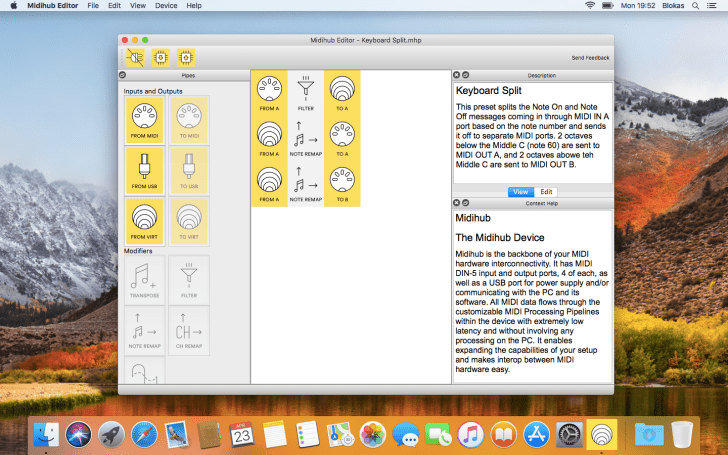Select FROM A pipe in the TO B pipeline
The width and height of the screenshot is (728, 455).
(269, 184)
